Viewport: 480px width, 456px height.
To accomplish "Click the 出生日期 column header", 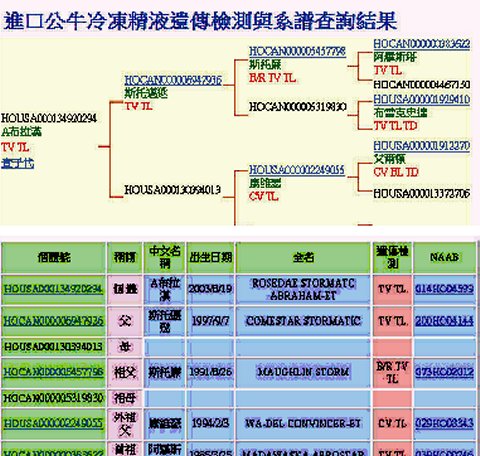I will click(x=210, y=257).
